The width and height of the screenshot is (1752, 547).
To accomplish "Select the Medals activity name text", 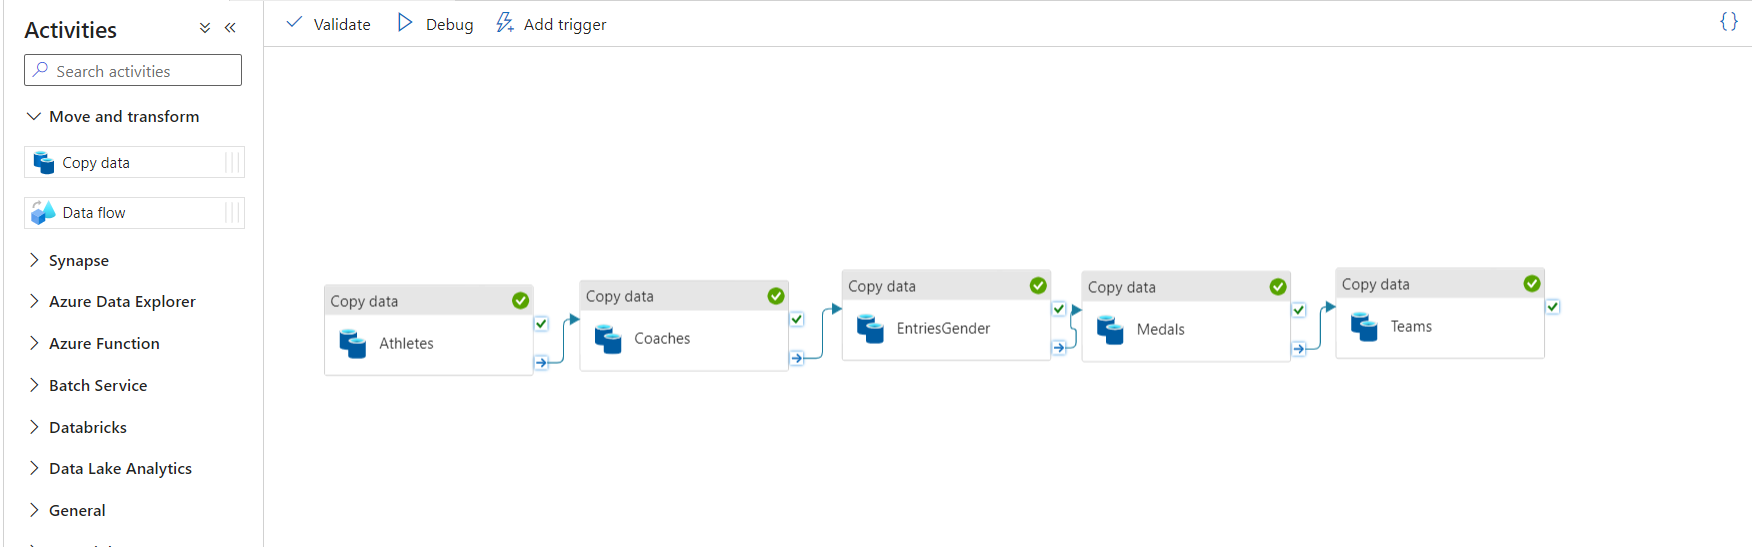I will [1160, 329].
